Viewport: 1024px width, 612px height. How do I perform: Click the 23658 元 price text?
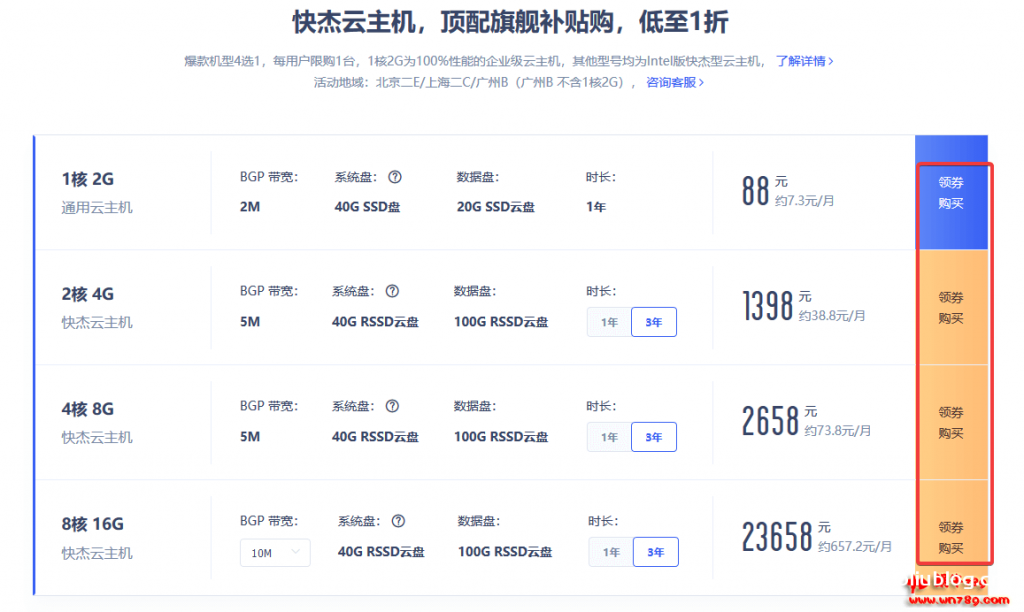point(777,537)
